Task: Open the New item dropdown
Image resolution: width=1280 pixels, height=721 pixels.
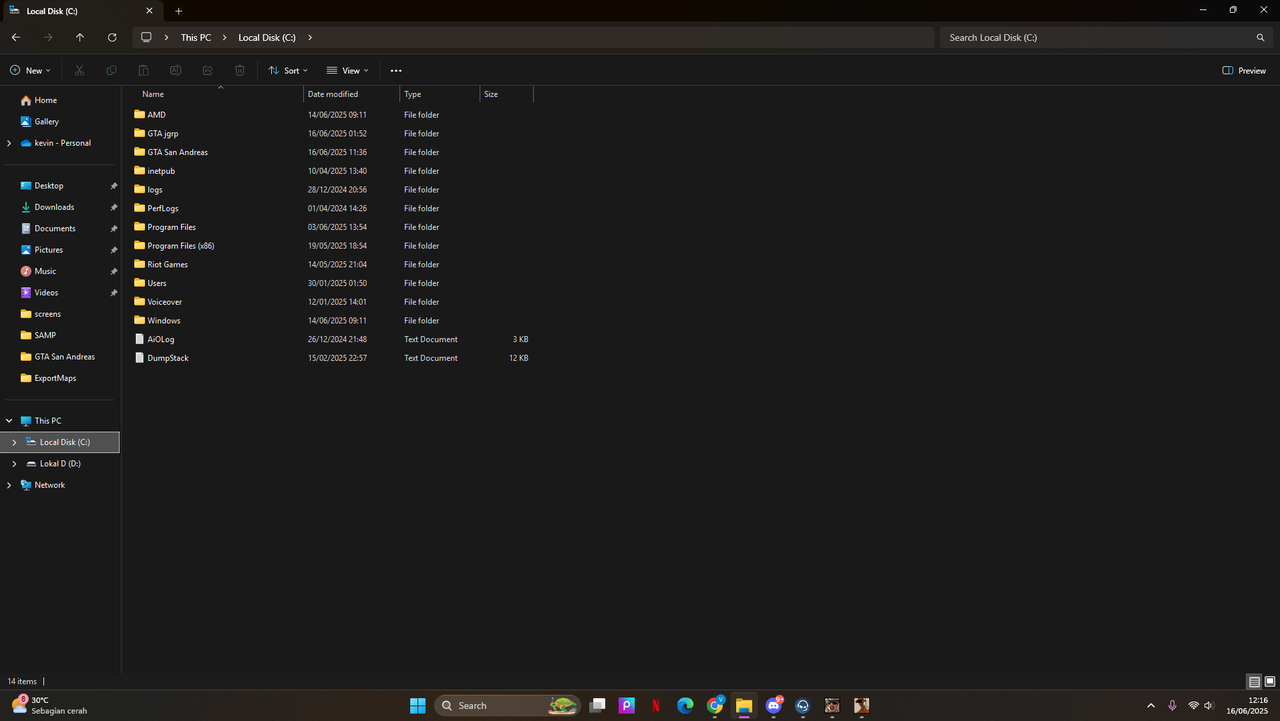Action: pos(30,71)
